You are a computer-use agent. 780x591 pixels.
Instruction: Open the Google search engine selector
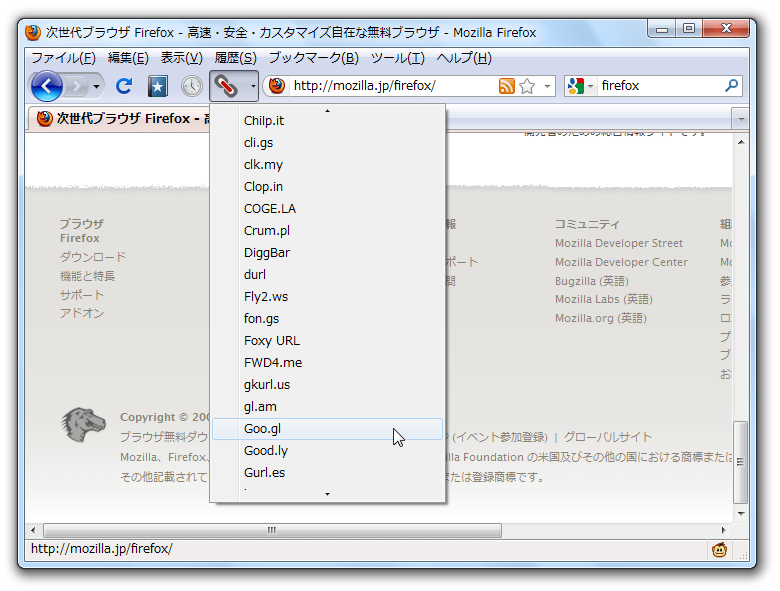[x=580, y=86]
